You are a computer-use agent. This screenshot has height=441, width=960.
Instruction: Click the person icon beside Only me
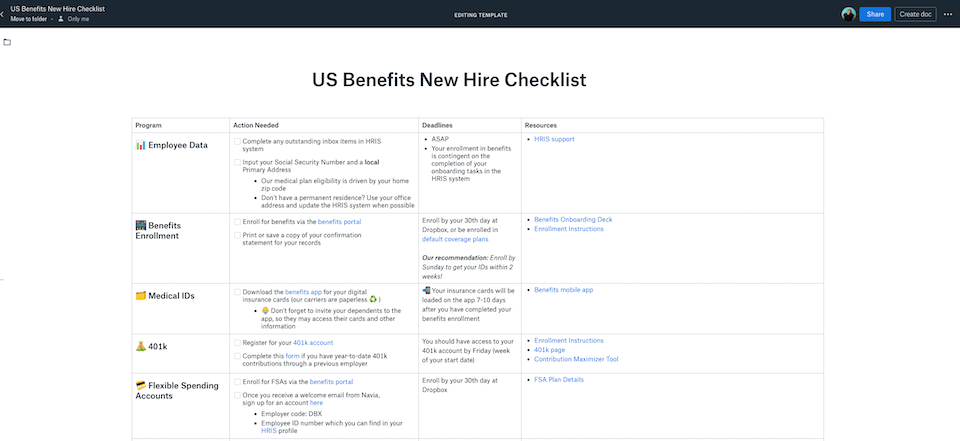[61, 19]
